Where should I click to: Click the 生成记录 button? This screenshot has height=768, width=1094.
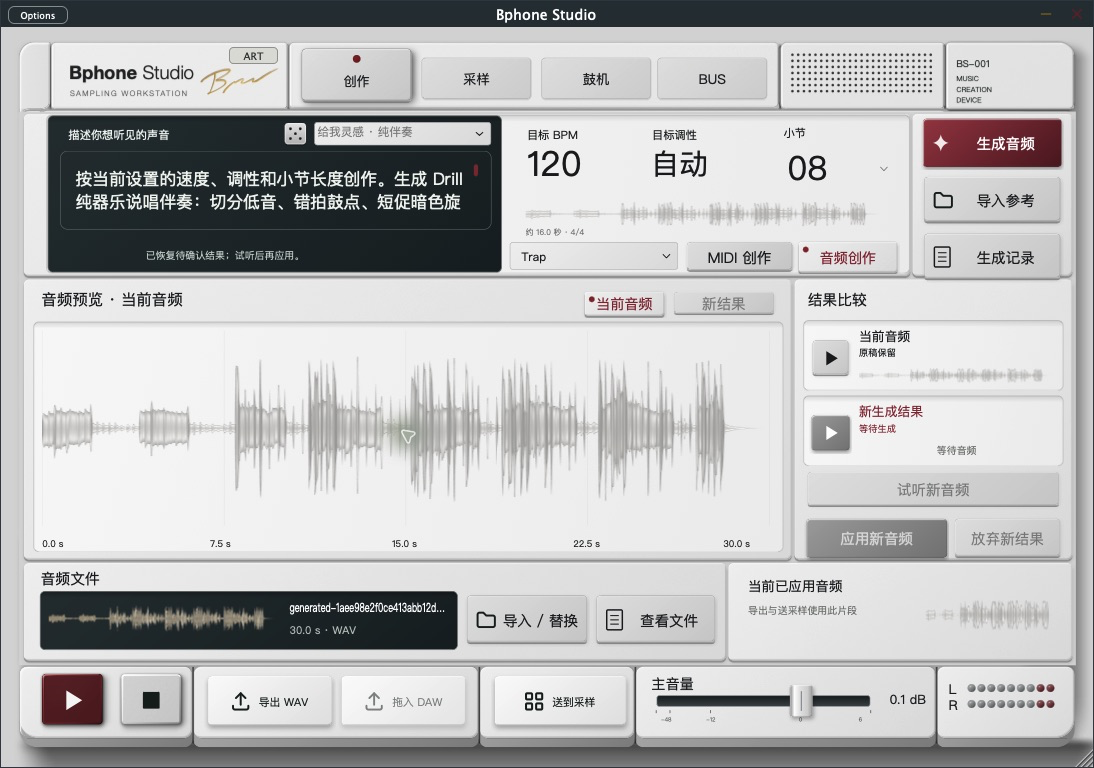[992, 257]
